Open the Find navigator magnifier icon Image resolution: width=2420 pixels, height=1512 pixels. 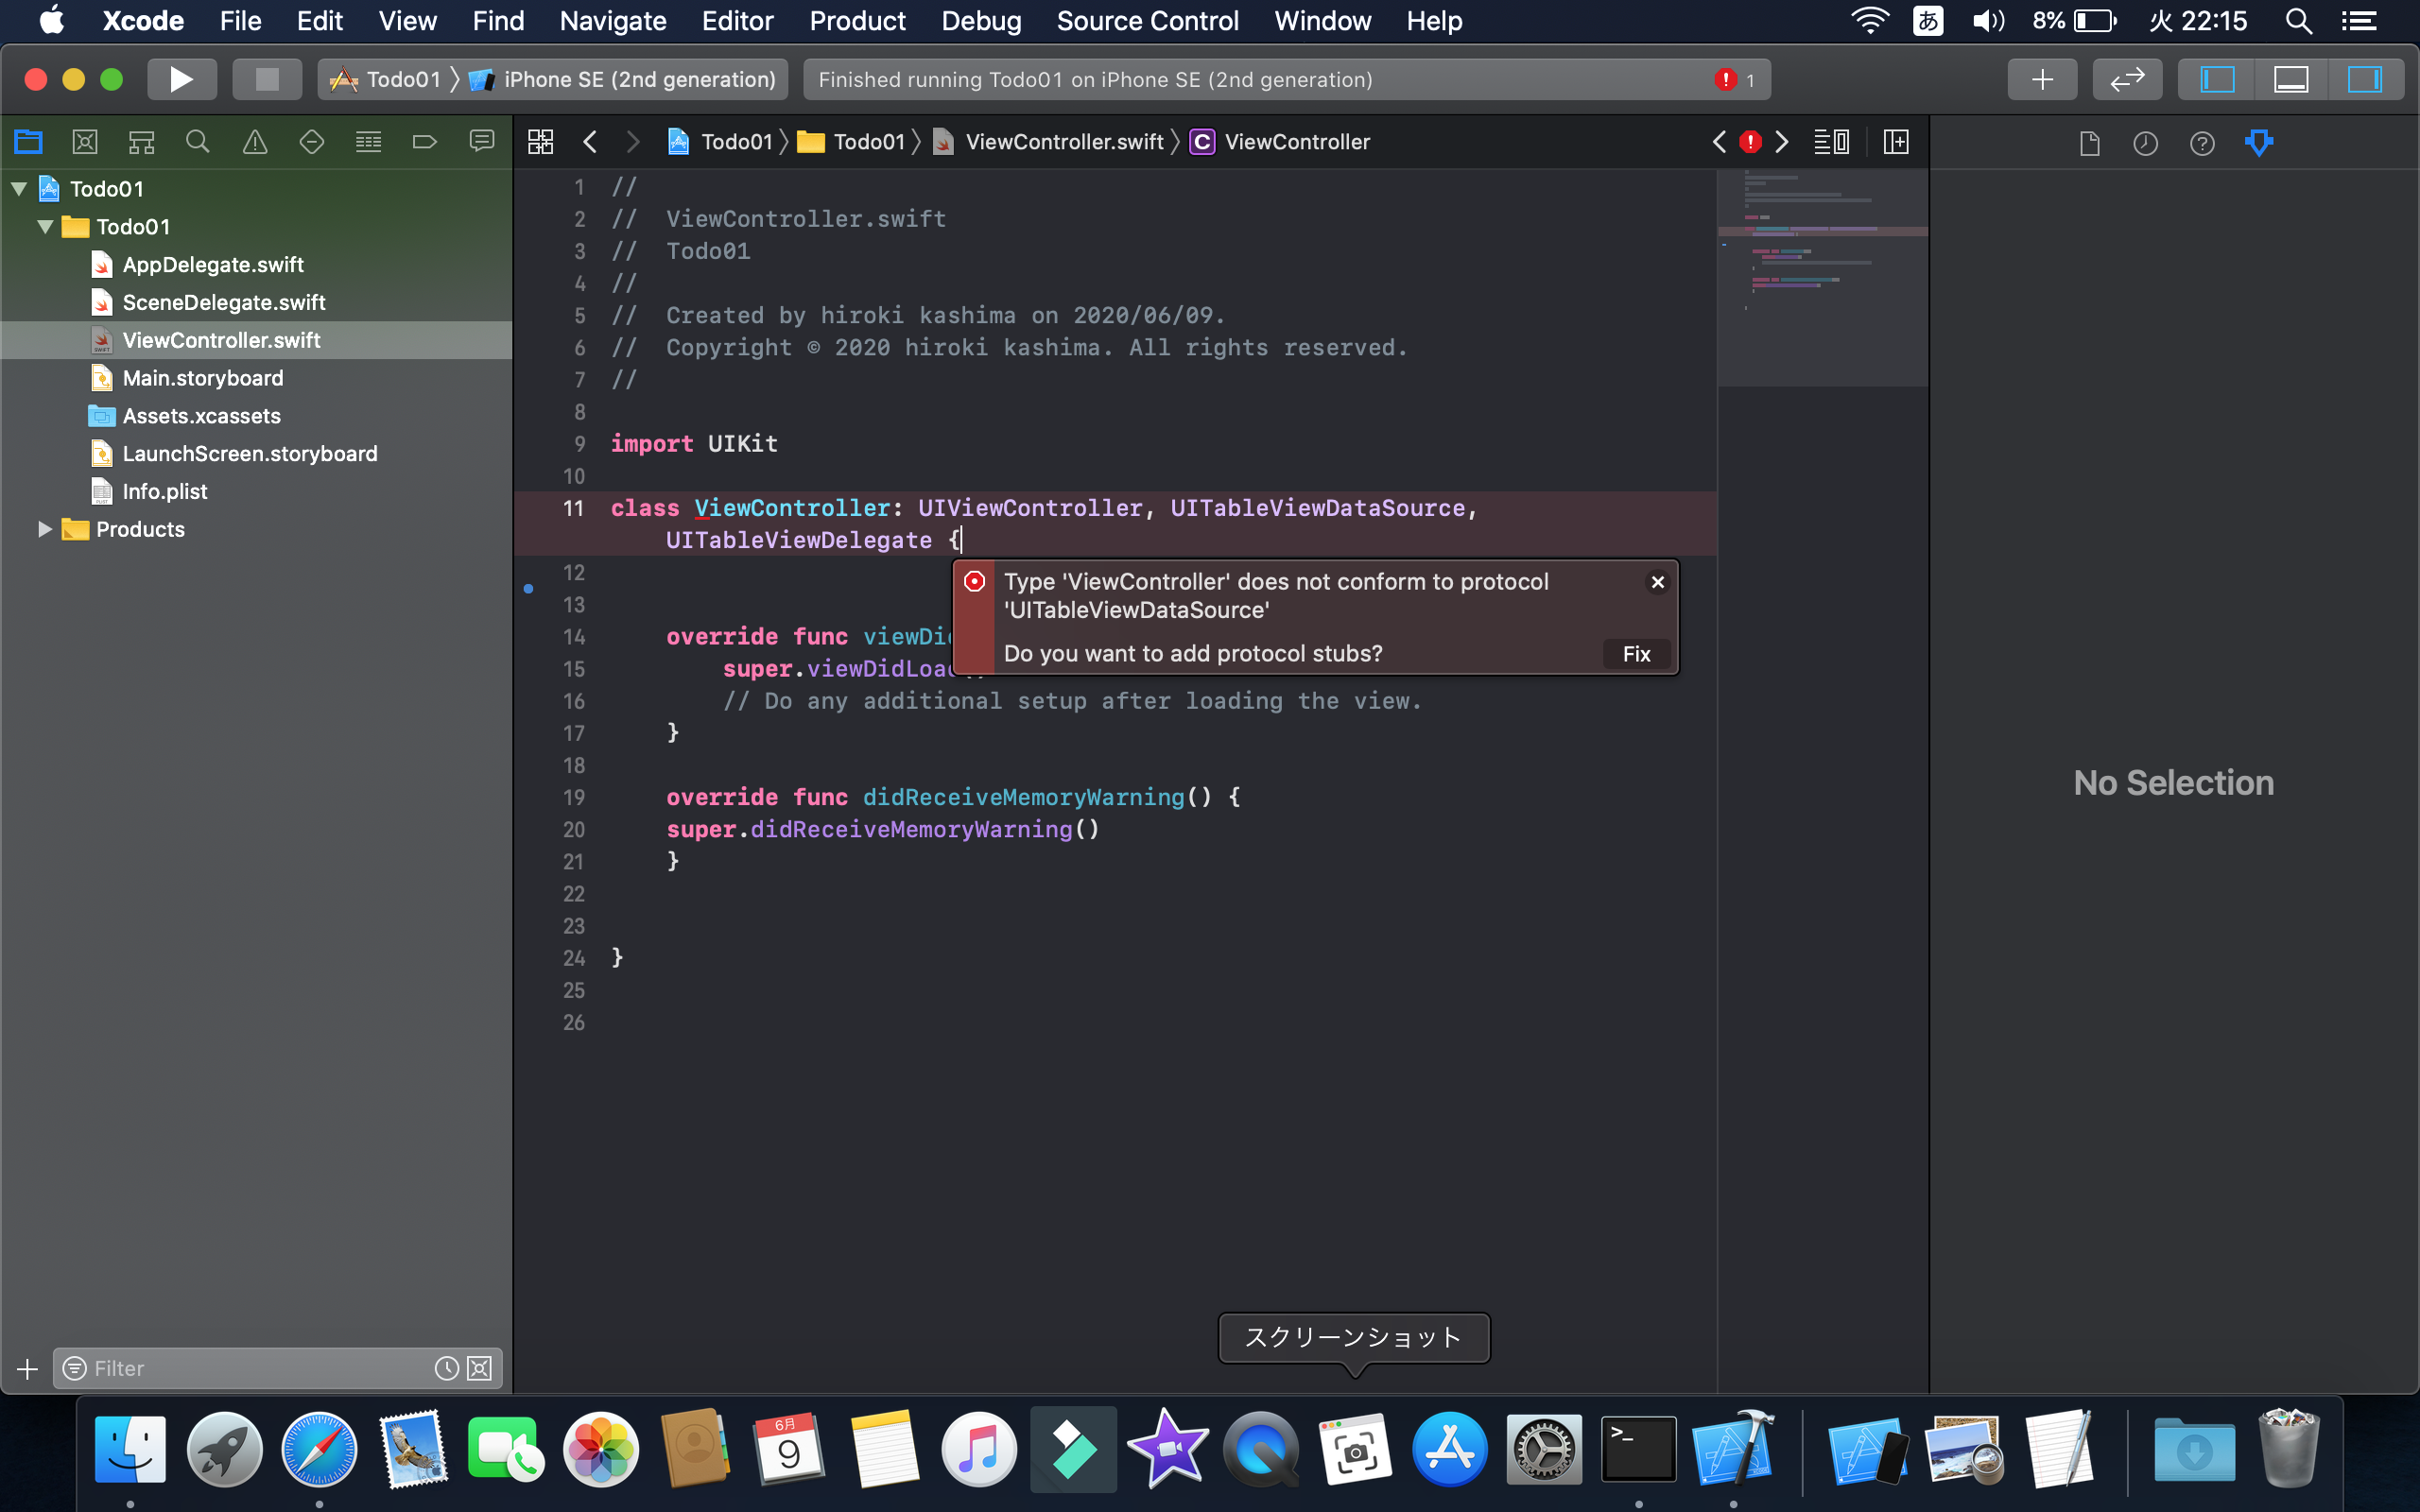pyautogui.click(x=198, y=142)
